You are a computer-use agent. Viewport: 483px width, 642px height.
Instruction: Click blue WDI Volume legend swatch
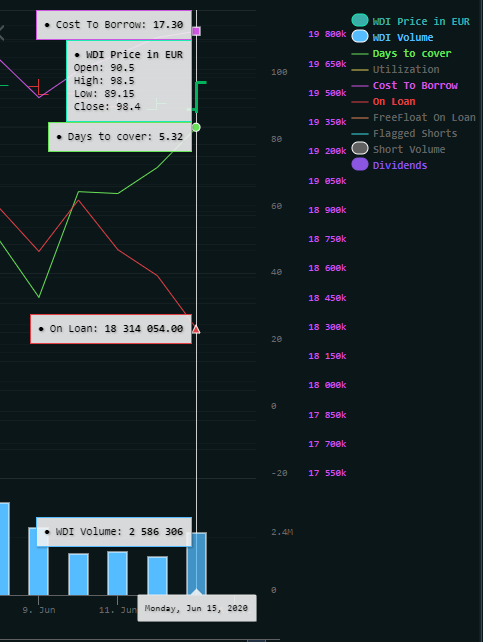coord(360,36)
